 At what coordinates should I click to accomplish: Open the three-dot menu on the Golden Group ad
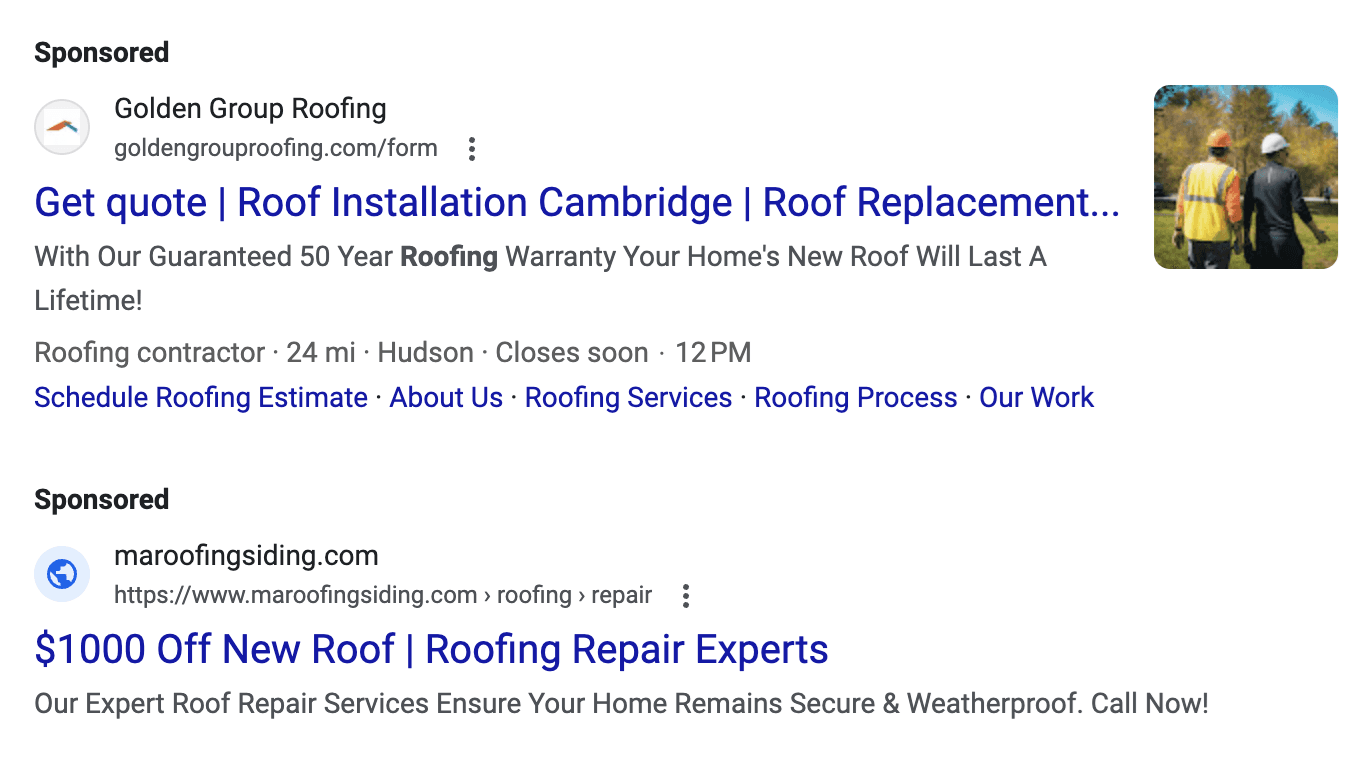471,148
